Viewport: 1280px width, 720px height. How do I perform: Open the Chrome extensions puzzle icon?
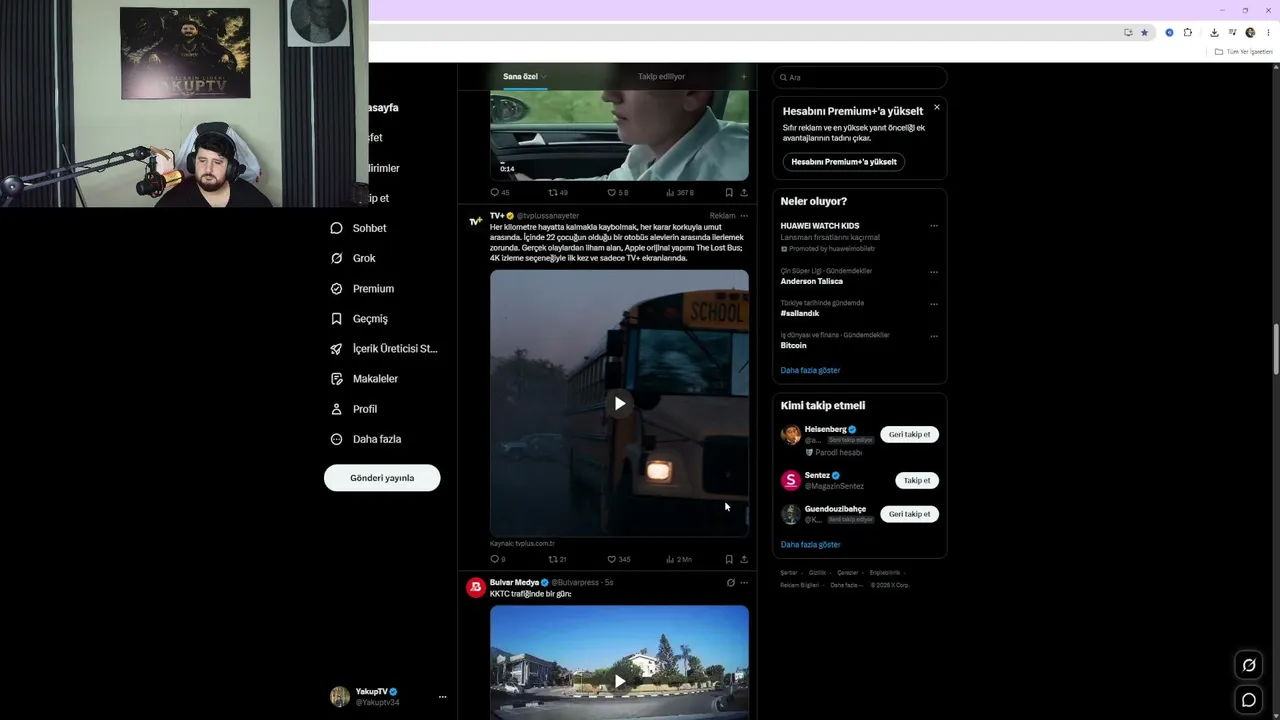click(1188, 32)
